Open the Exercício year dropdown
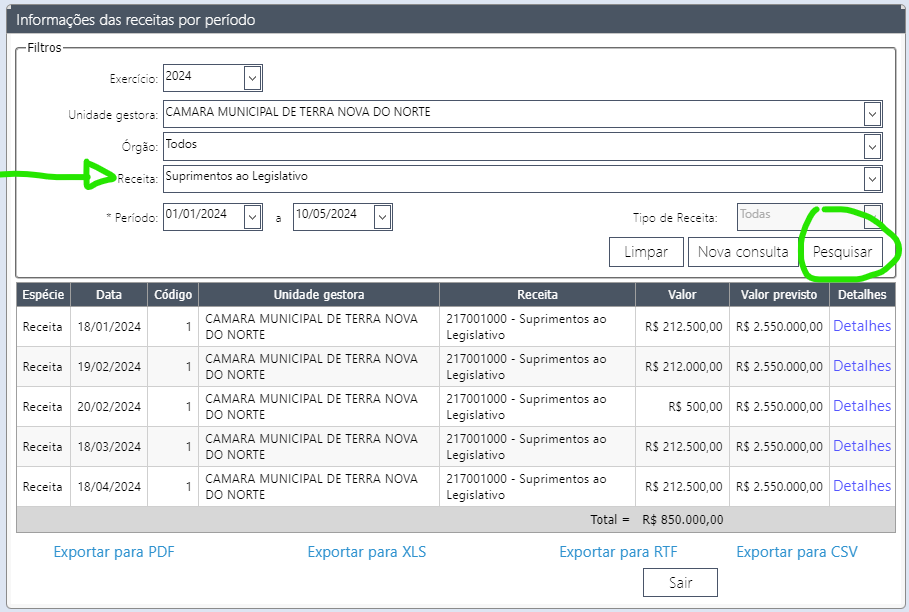This screenshot has width=909, height=612. coord(252,78)
